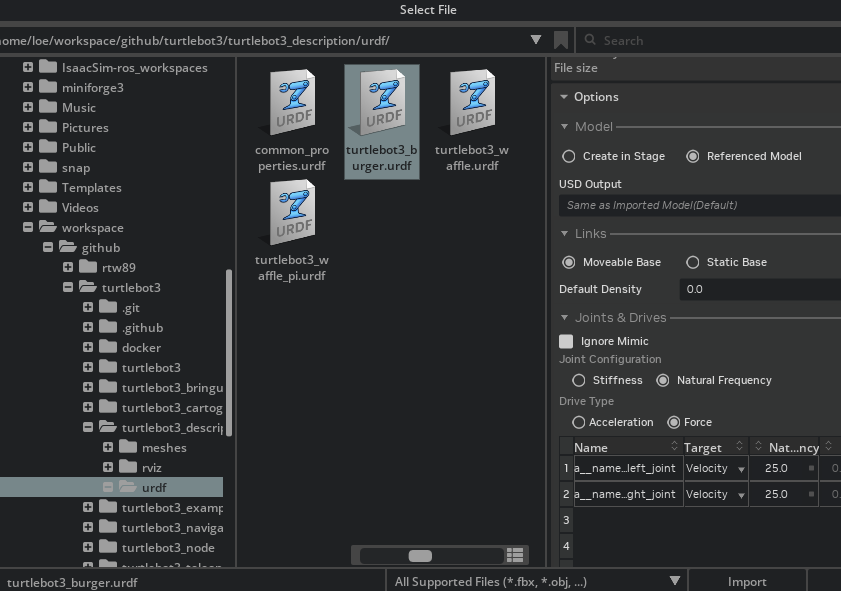Select .github folder icon
This screenshot has width=841, height=591.
108,327
